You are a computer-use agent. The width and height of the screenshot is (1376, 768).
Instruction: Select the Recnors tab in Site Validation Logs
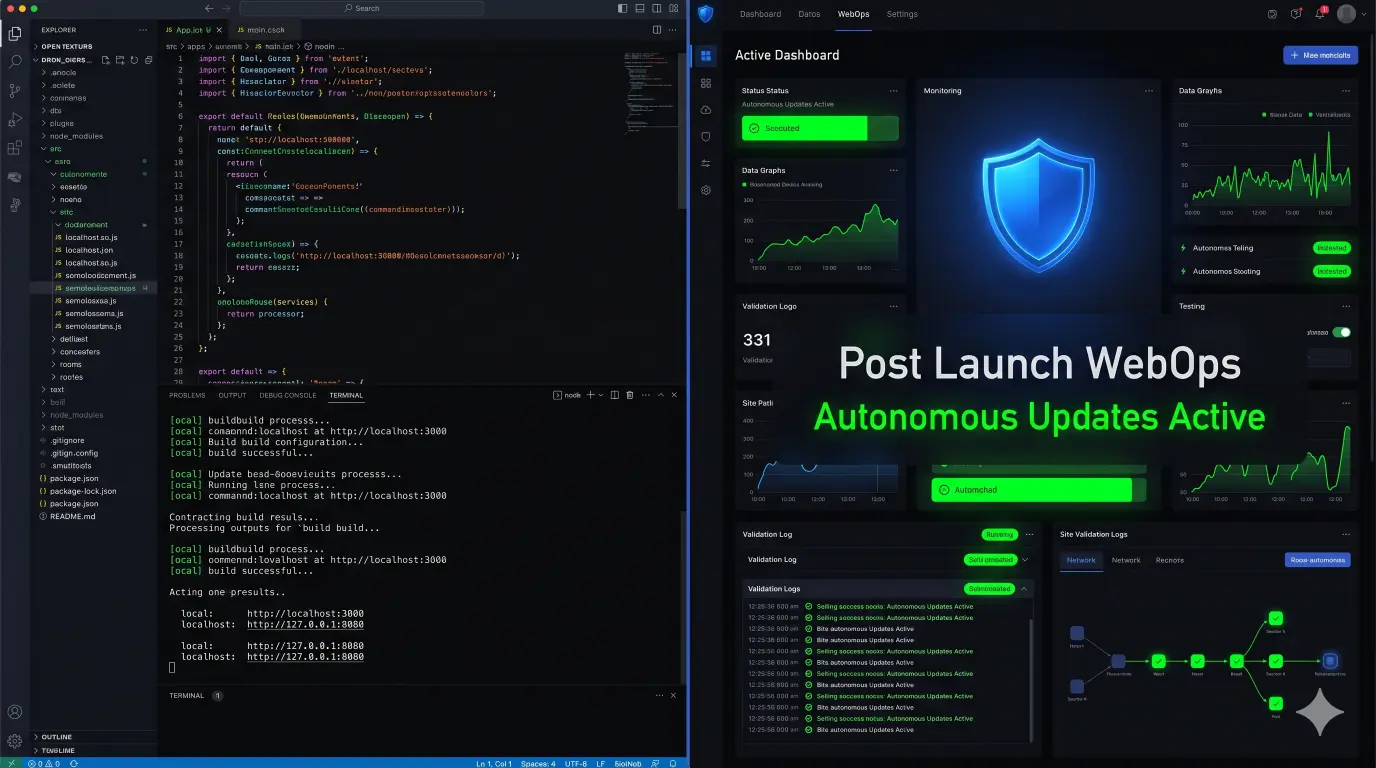pyautogui.click(x=1170, y=560)
